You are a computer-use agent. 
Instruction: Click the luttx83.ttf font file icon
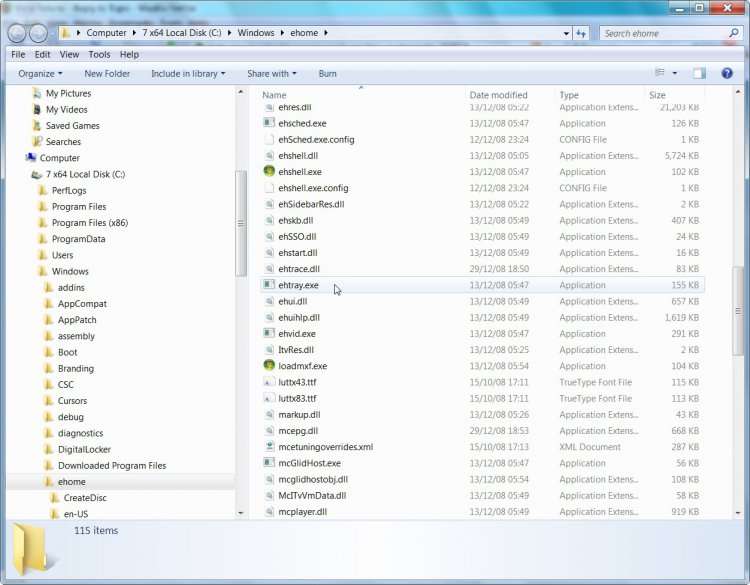[269, 398]
